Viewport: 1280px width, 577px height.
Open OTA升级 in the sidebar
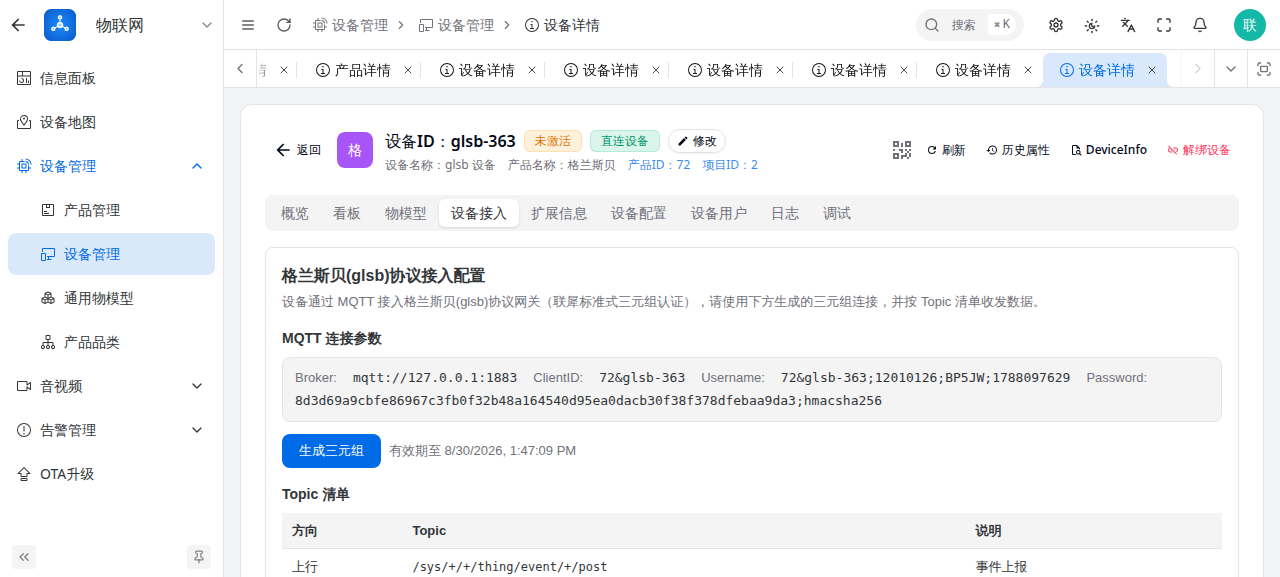click(111, 474)
